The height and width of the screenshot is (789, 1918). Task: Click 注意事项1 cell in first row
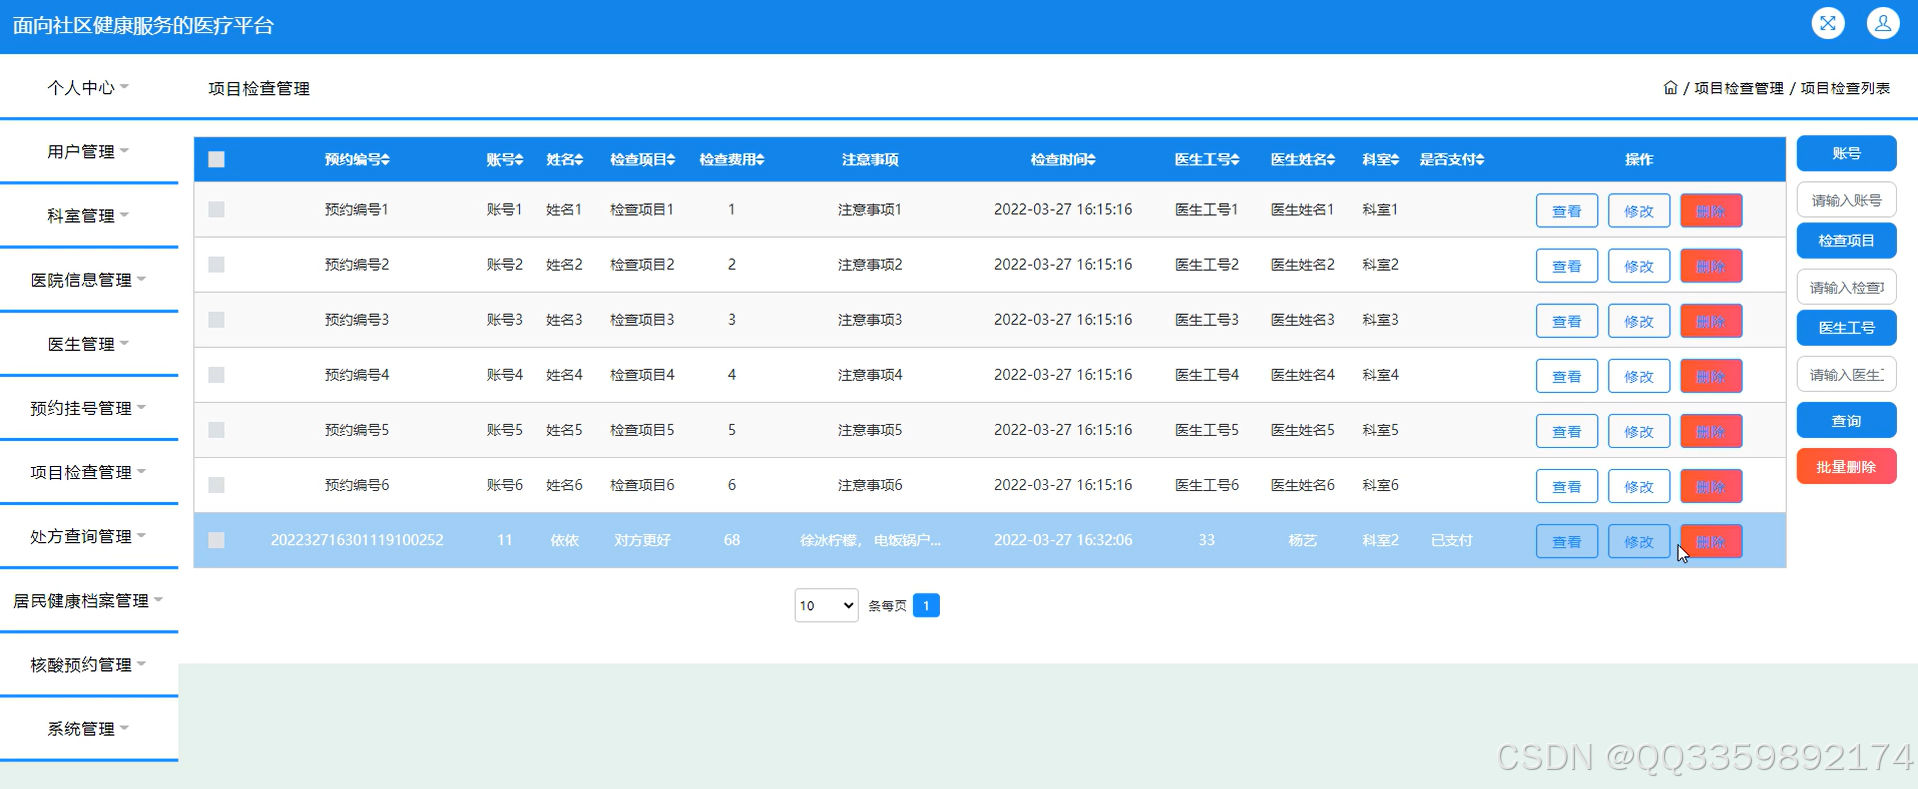tap(870, 210)
